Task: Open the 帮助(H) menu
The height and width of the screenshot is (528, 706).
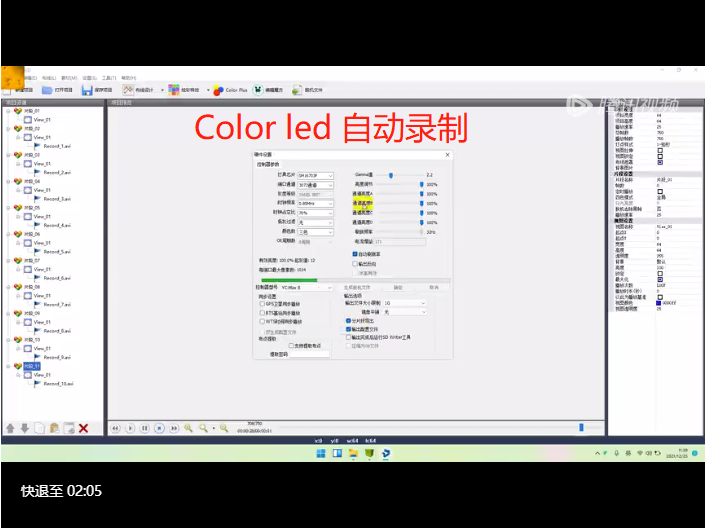Action: coord(128,78)
